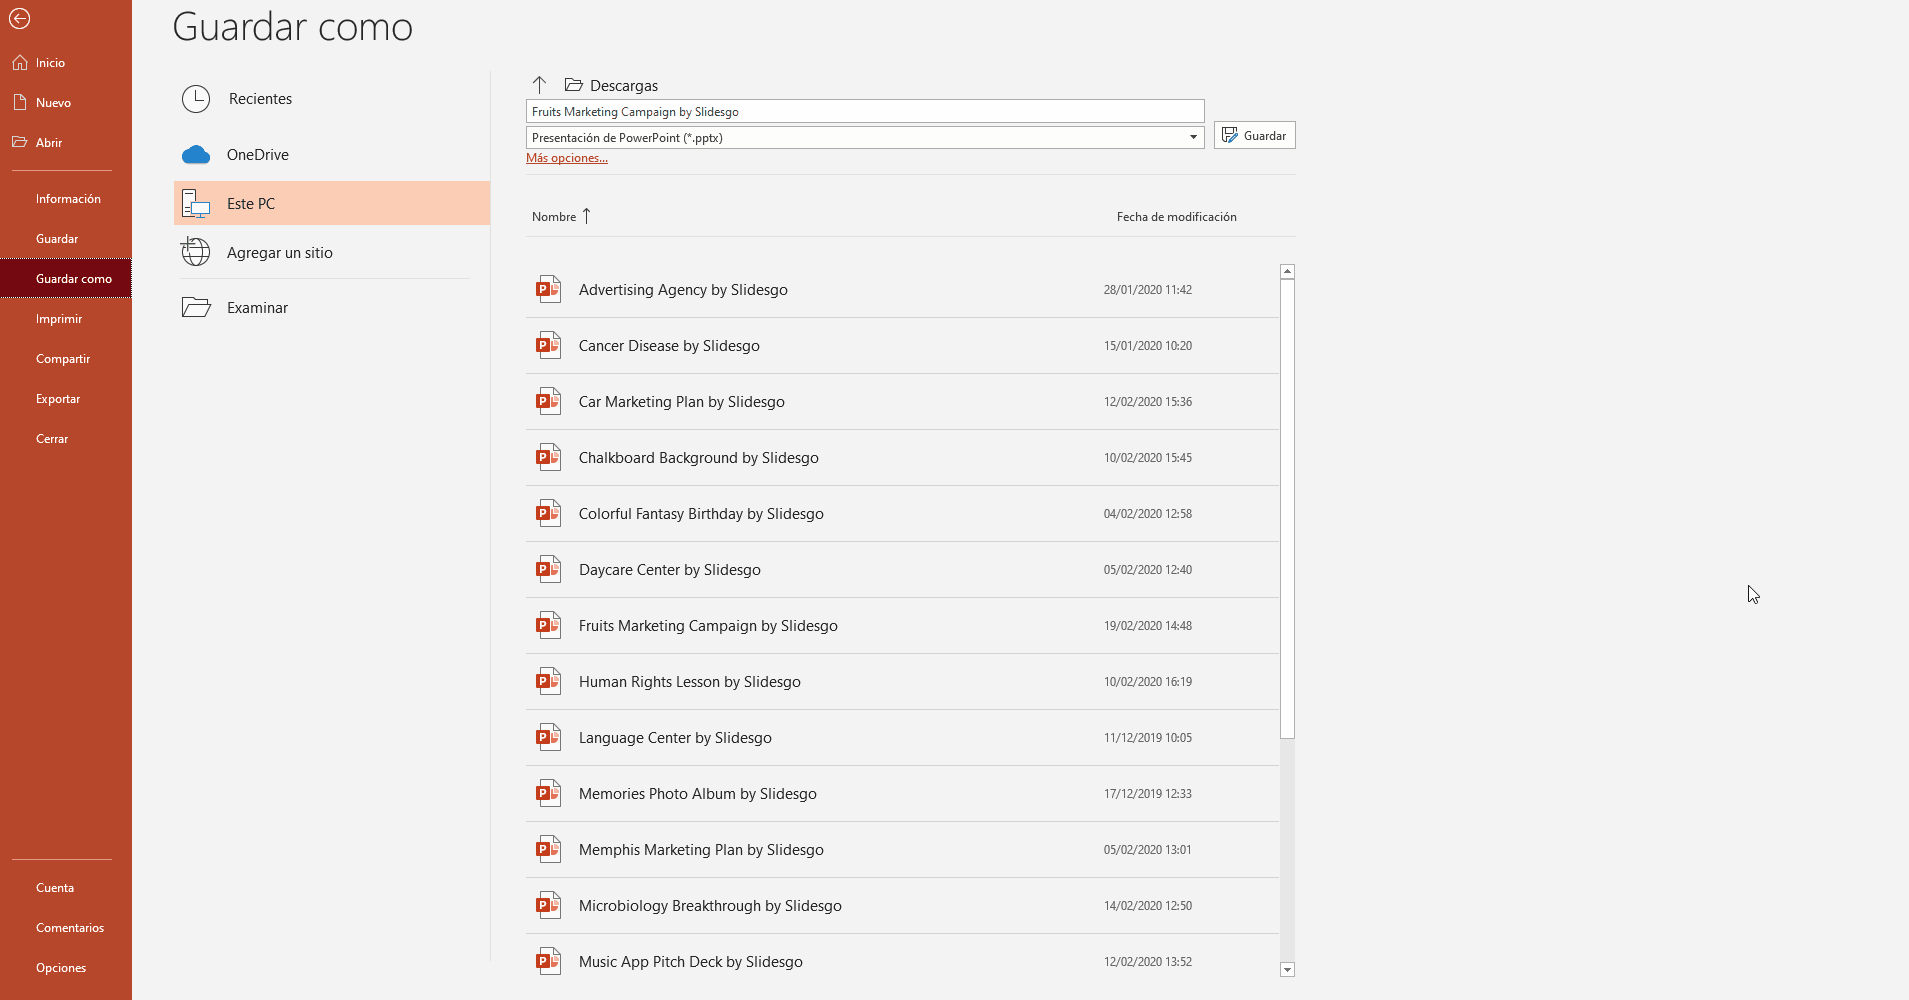The height and width of the screenshot is (1000, 1909).
Task: Select Daycare Center by Slidesgo name
Action: coord(670,570)
